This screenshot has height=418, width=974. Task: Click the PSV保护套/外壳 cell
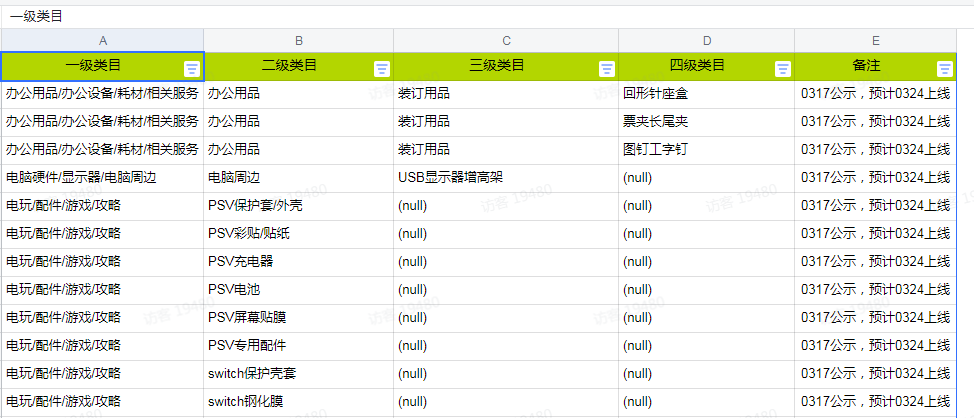click(x=299, y=206)
